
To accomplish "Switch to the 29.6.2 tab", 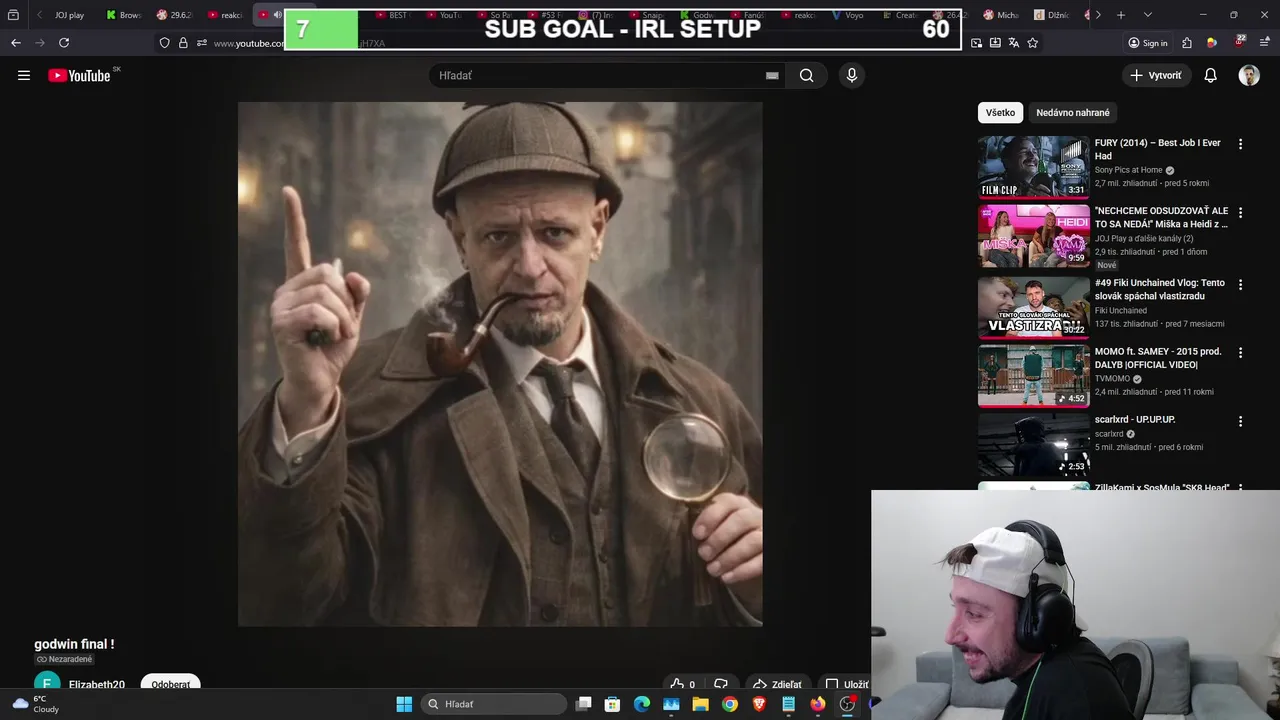I will coord(174,15).
